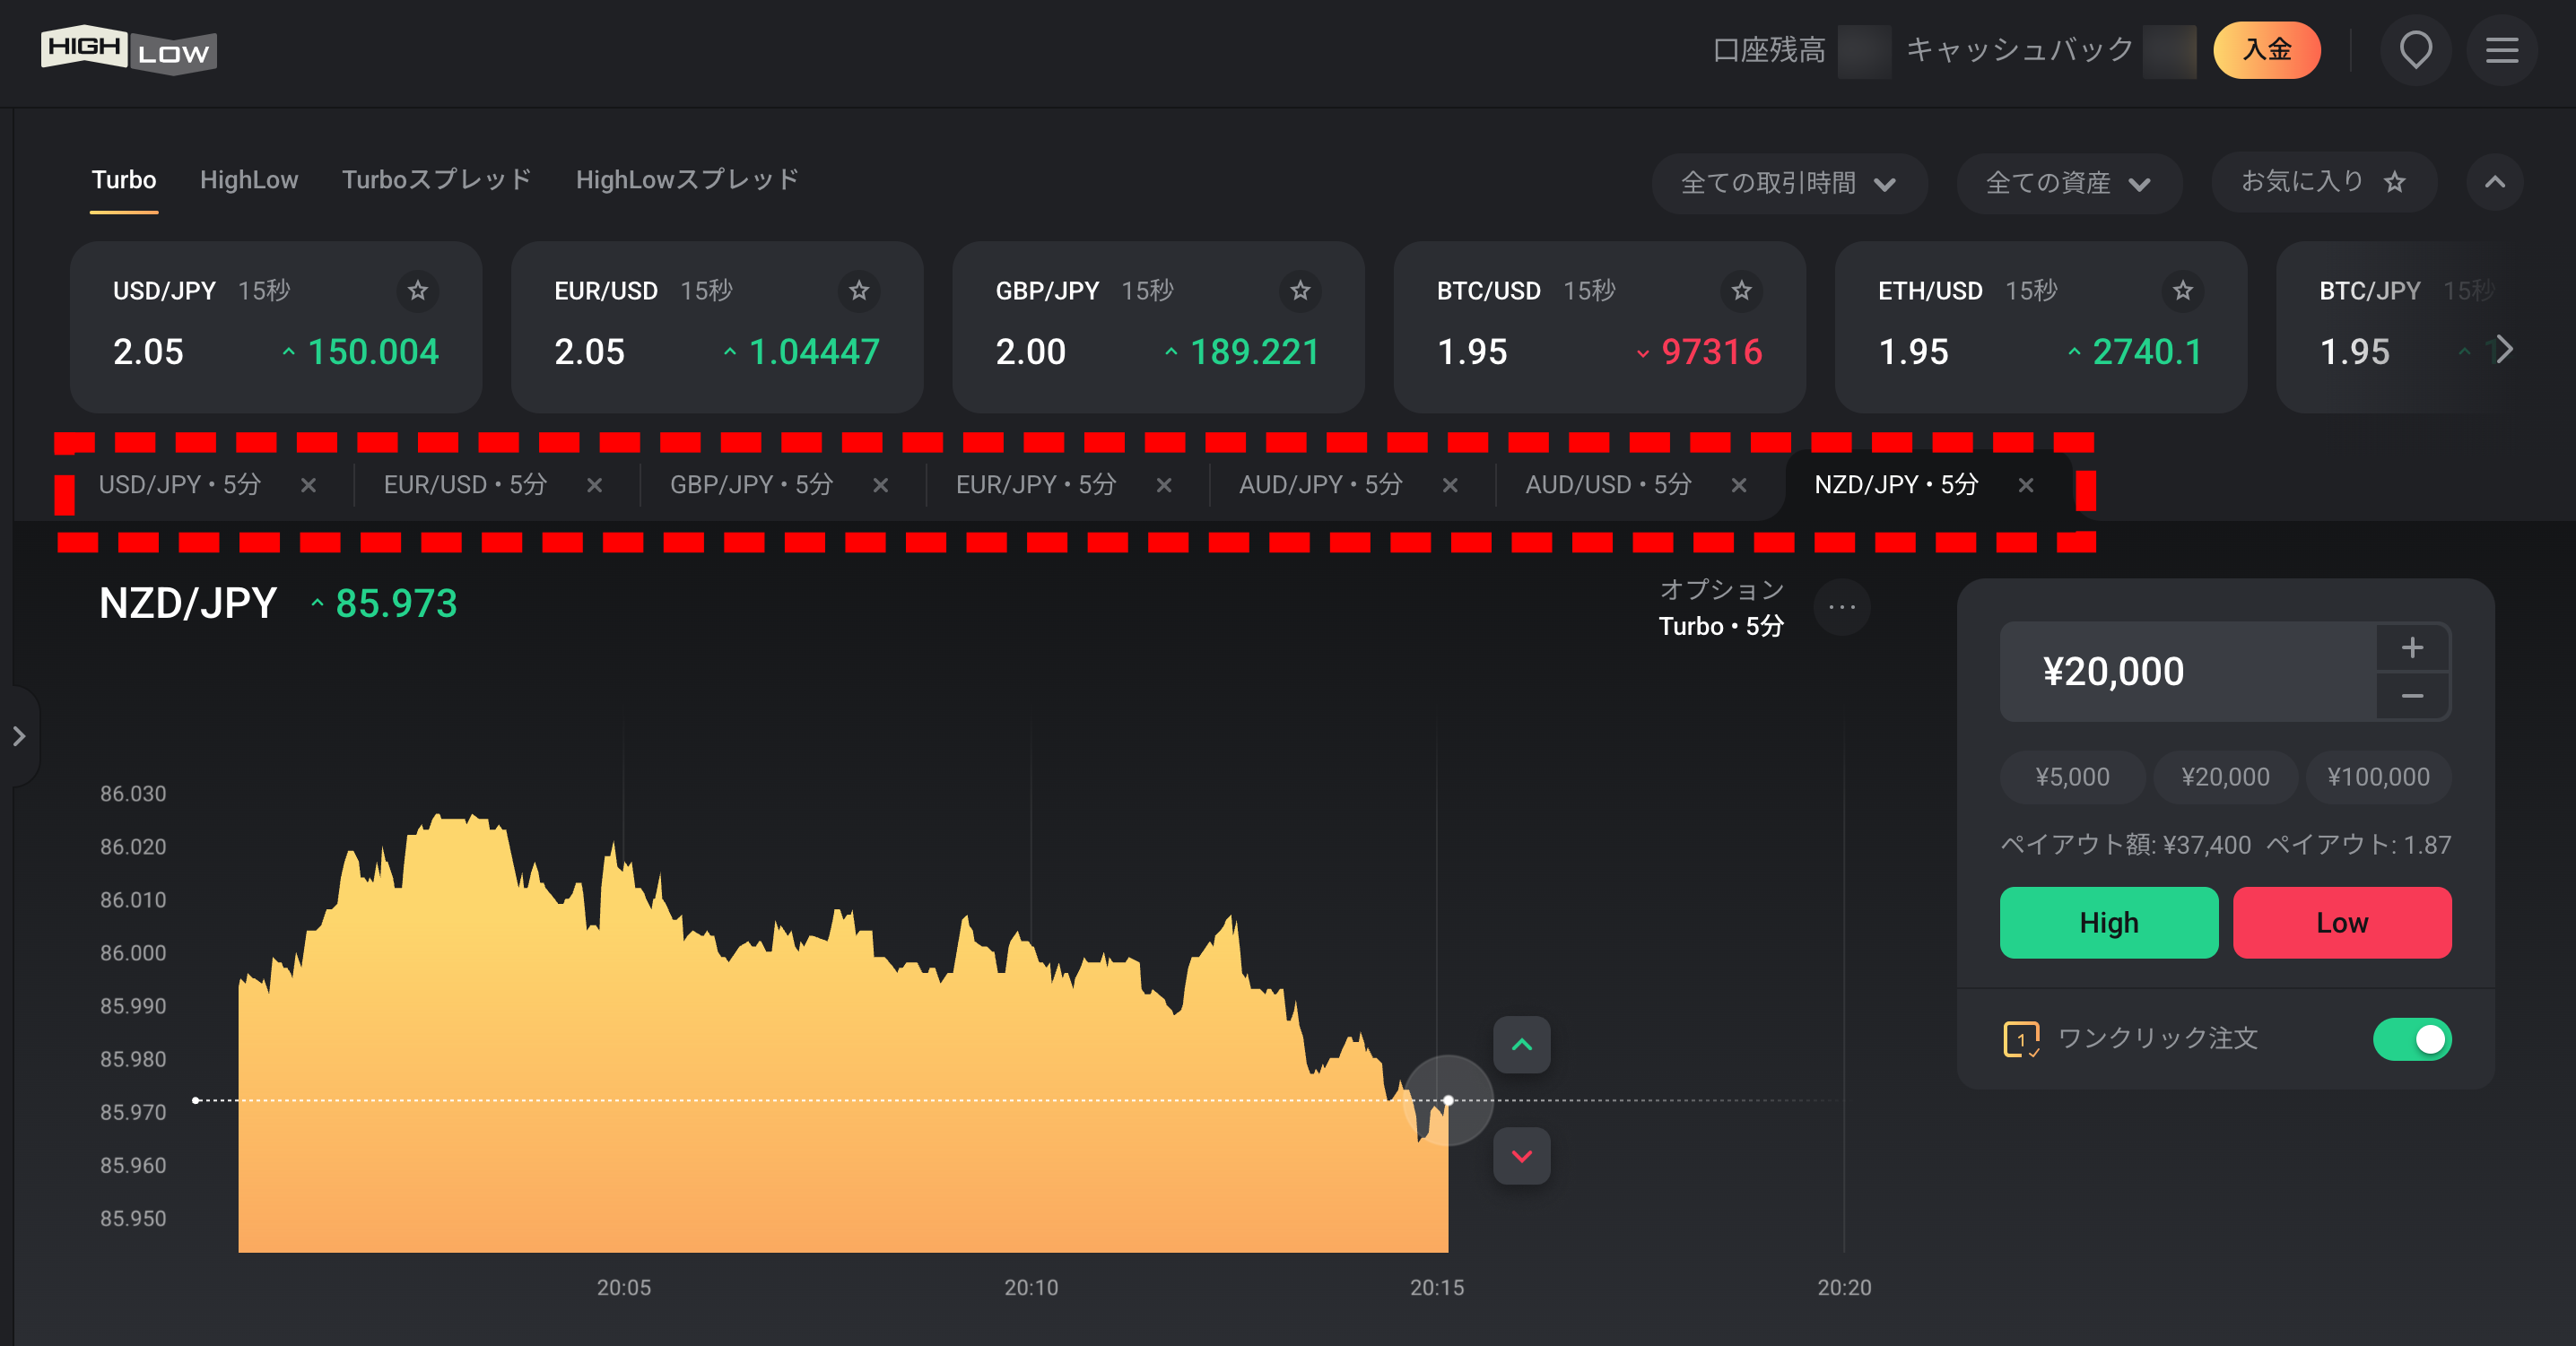The width and height of the screenshot is (2576, 1346).
Task: Collapse the asset cards panel chevron
Action: click(2495, 182)
